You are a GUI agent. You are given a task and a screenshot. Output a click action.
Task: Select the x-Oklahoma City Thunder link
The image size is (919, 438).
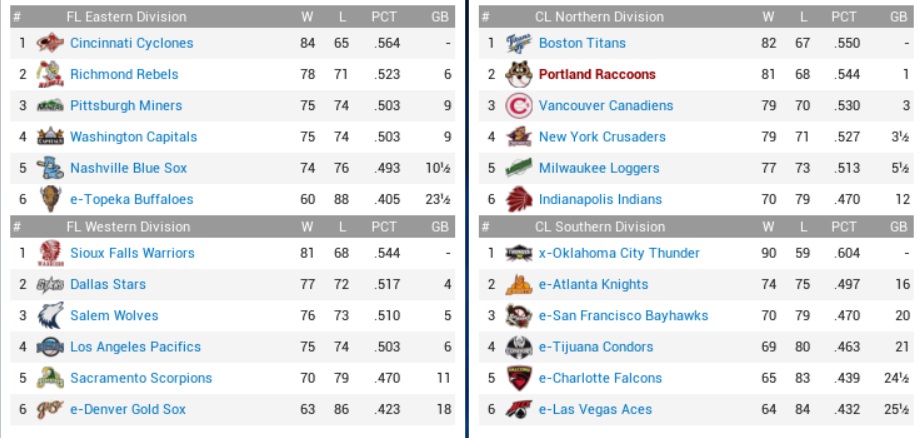pos(619,253)
